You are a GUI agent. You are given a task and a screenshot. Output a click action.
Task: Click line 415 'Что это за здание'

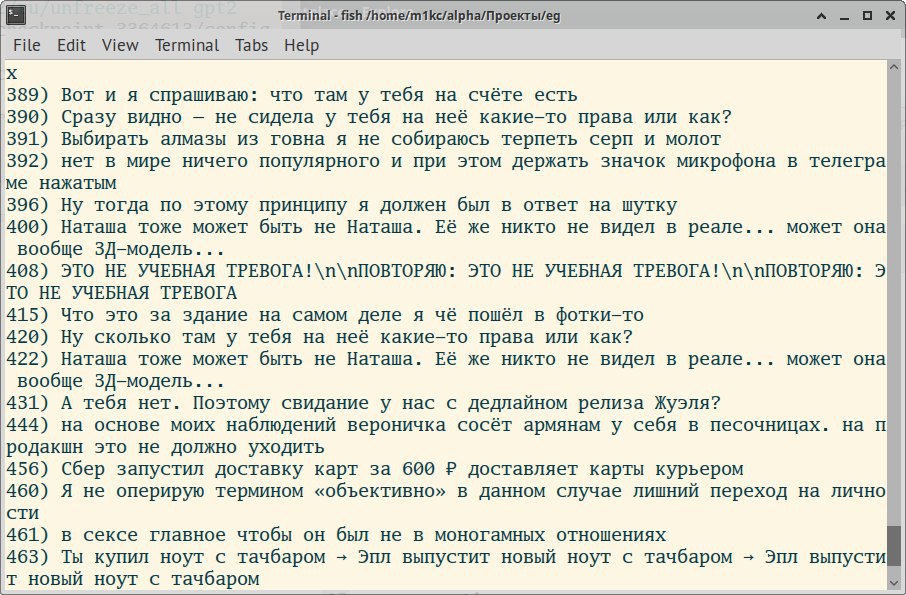tap(325, 315)
